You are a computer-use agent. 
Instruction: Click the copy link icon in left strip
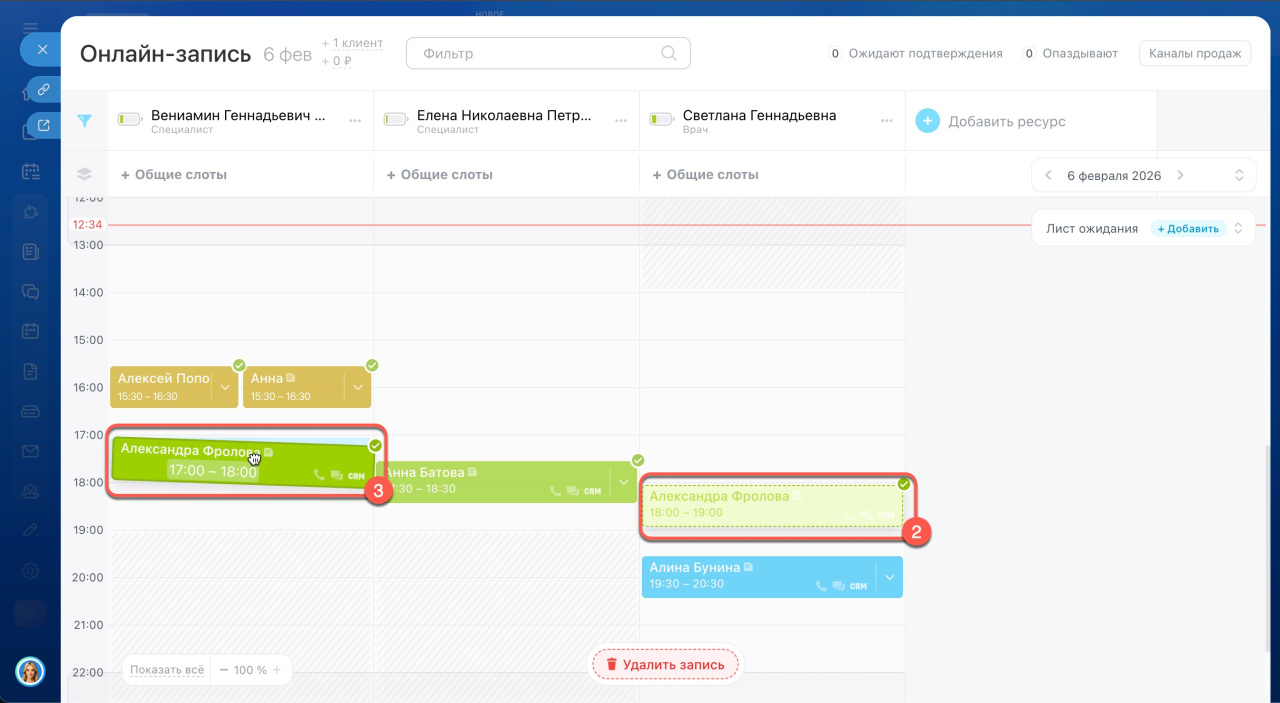[43, 90]
